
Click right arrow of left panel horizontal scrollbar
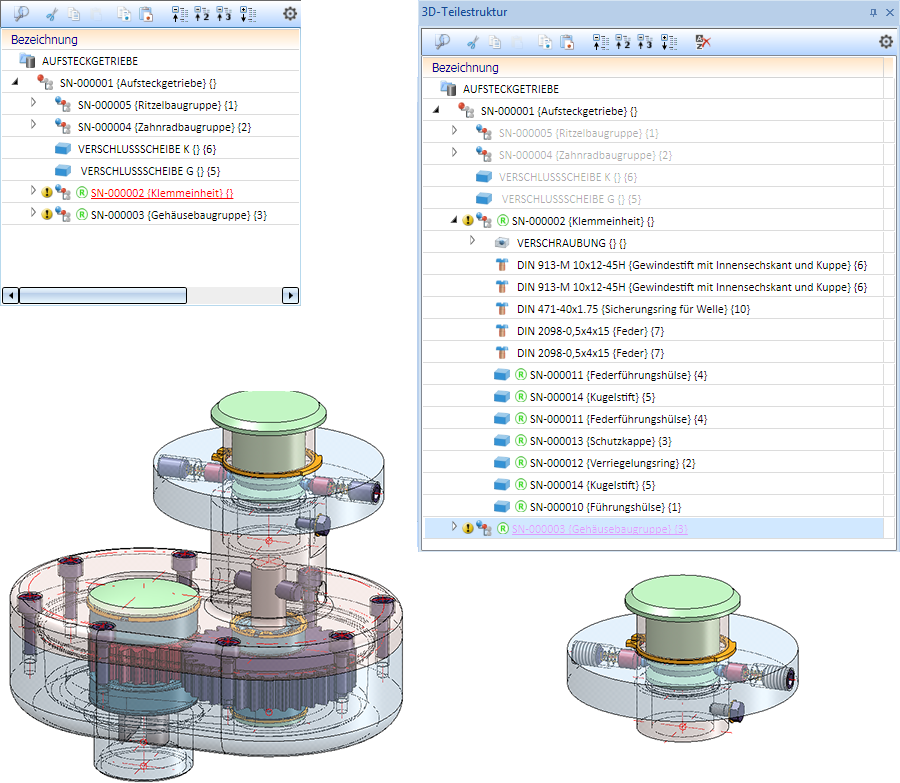click(290, 295)
